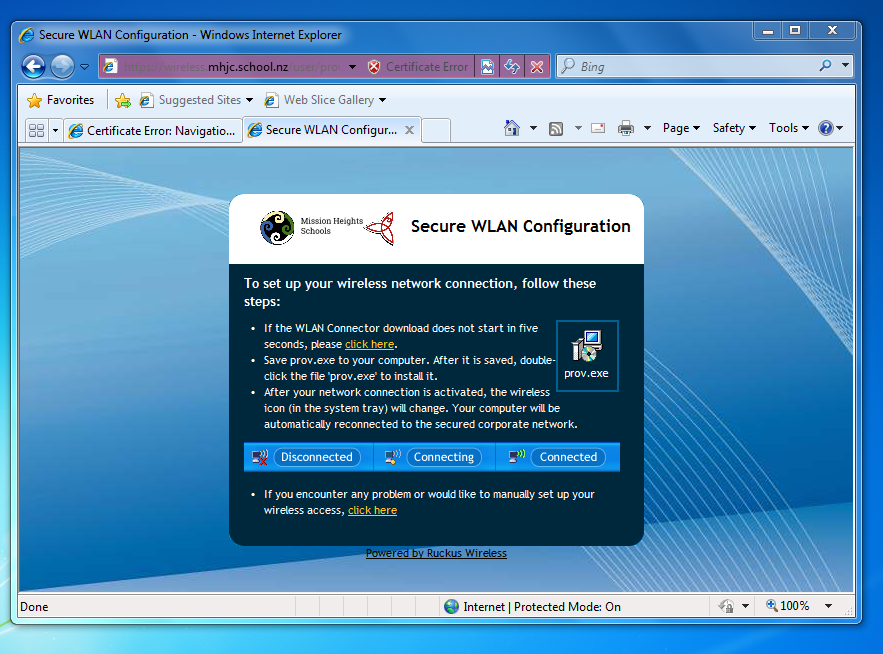883x654 pixels.
Task: Open Compatibility View icon in address bar
Action: (x=487, y=67)
